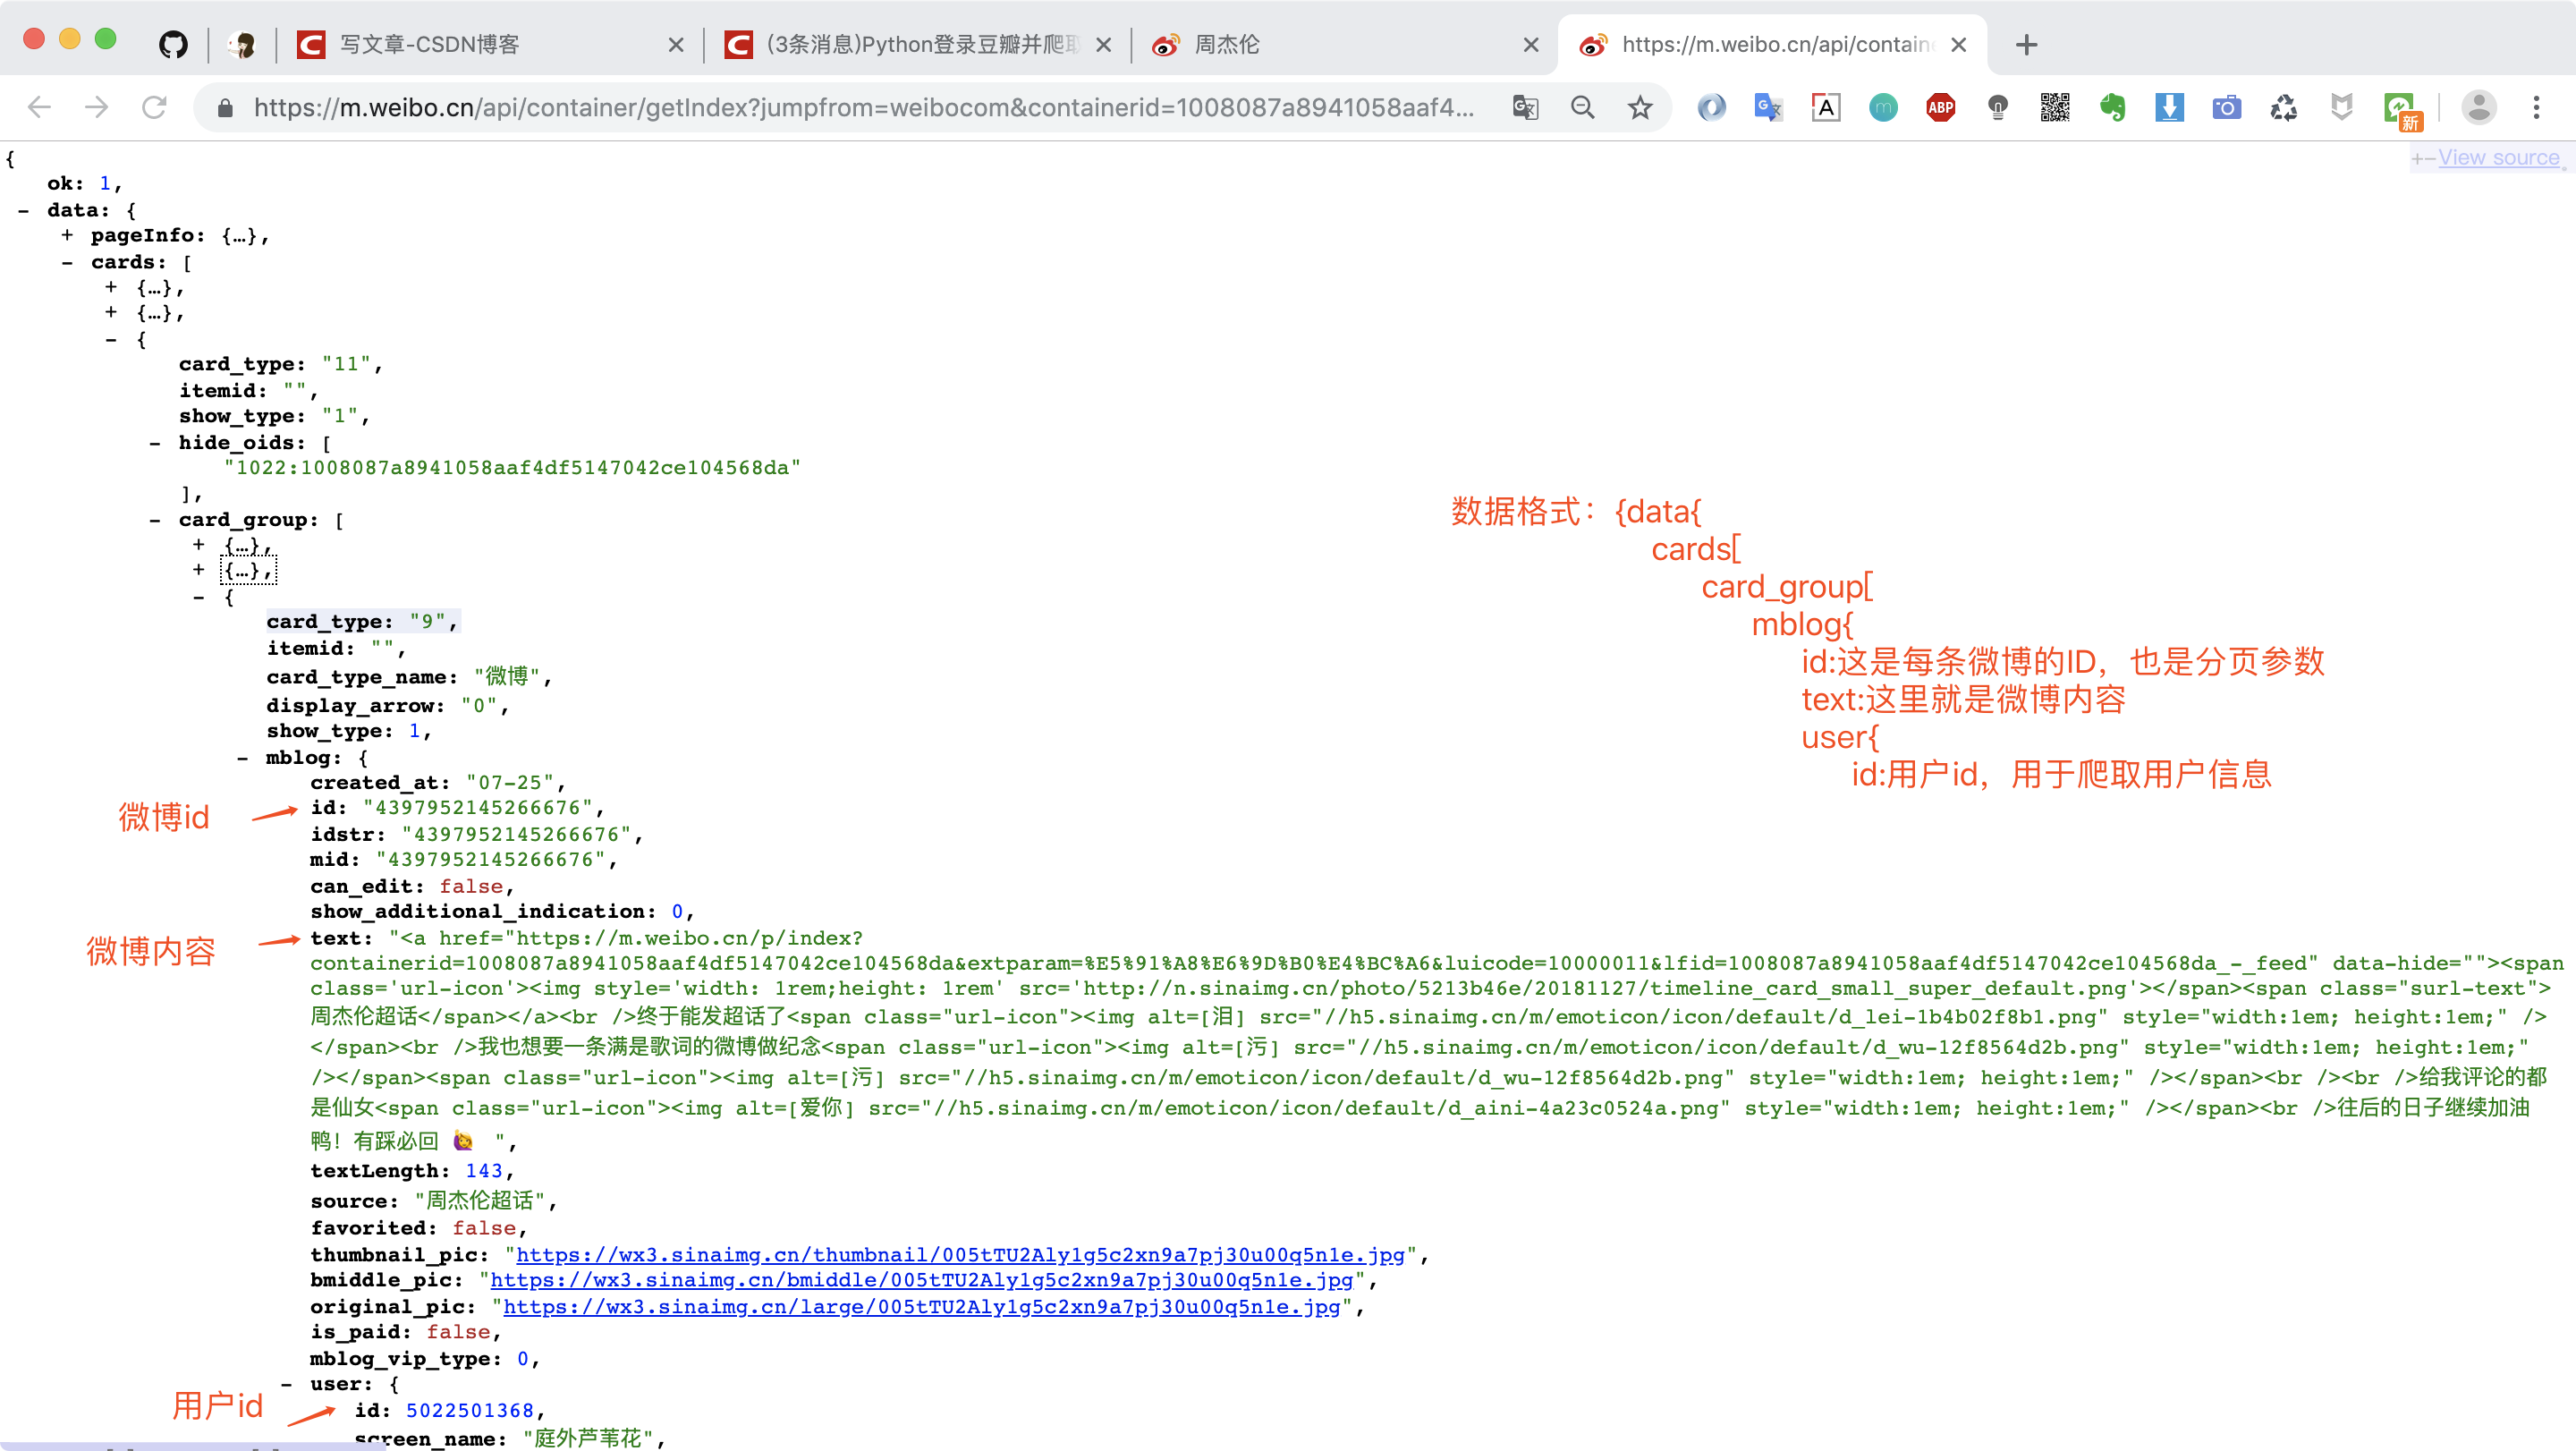Open the Chrome profile avatar
2576x1451 pixels.
[x=2479, y=107]
